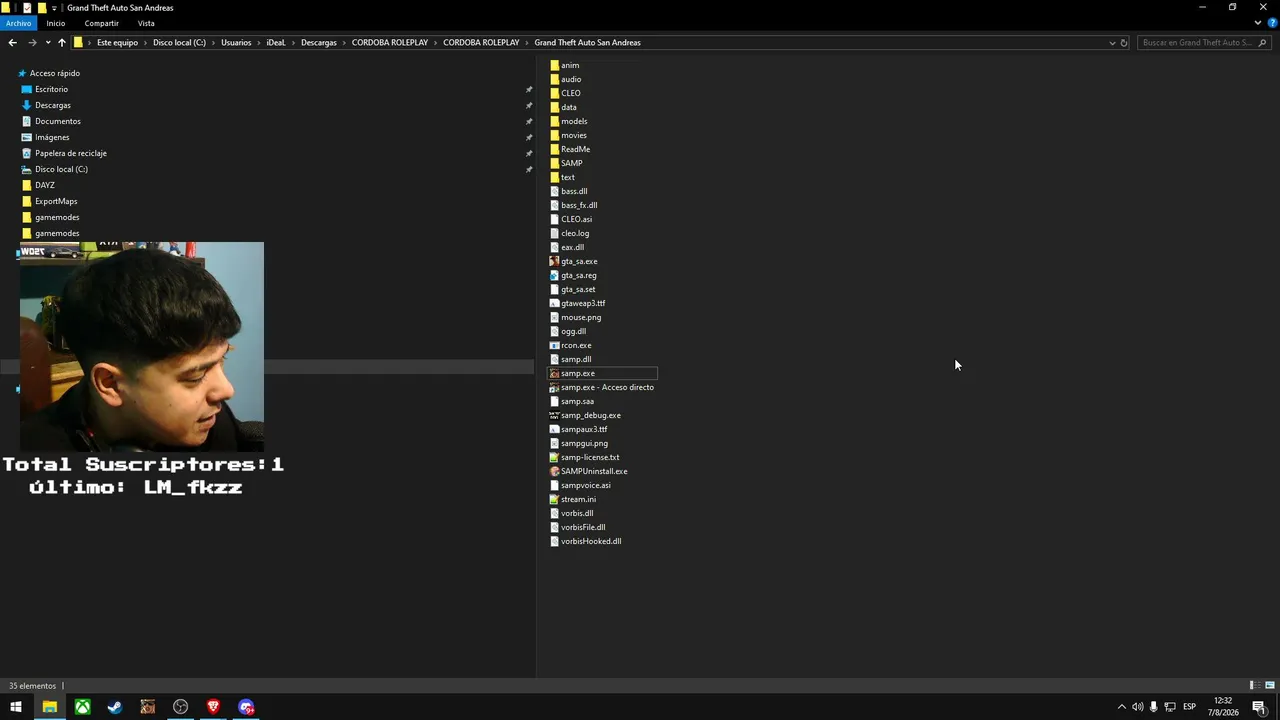Viewport: 1280px width, 720px height.
Task: Click the New folder icon in the title bar
Action: 41,7
